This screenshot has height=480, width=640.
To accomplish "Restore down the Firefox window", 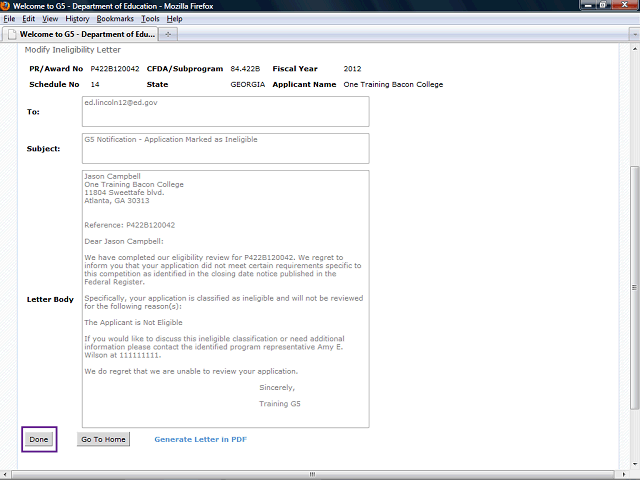I will tap(602, 5).
